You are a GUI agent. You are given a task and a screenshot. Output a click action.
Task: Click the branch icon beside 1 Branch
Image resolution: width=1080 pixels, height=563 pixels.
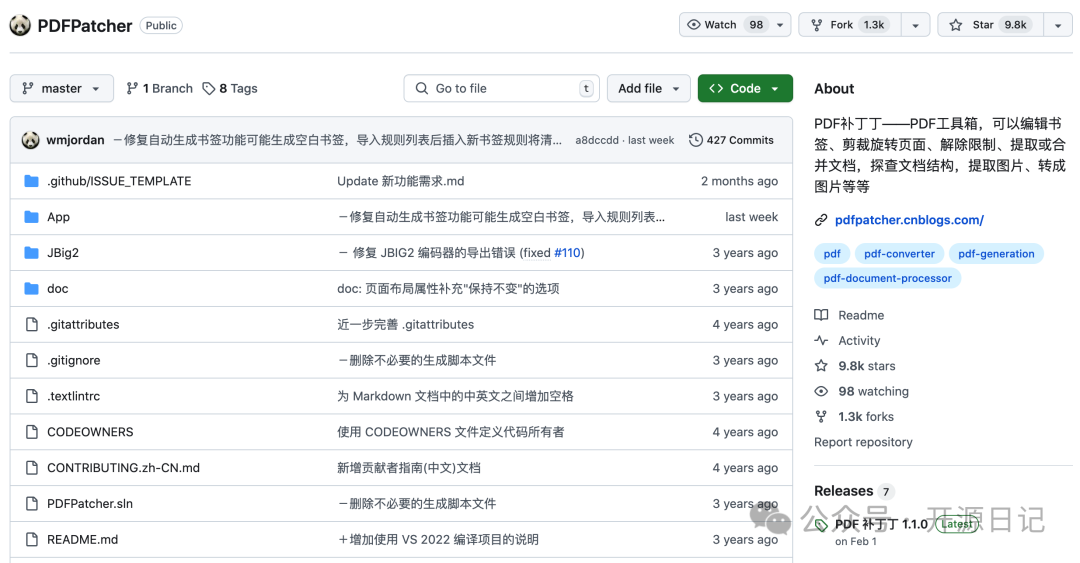click(132, 88)
